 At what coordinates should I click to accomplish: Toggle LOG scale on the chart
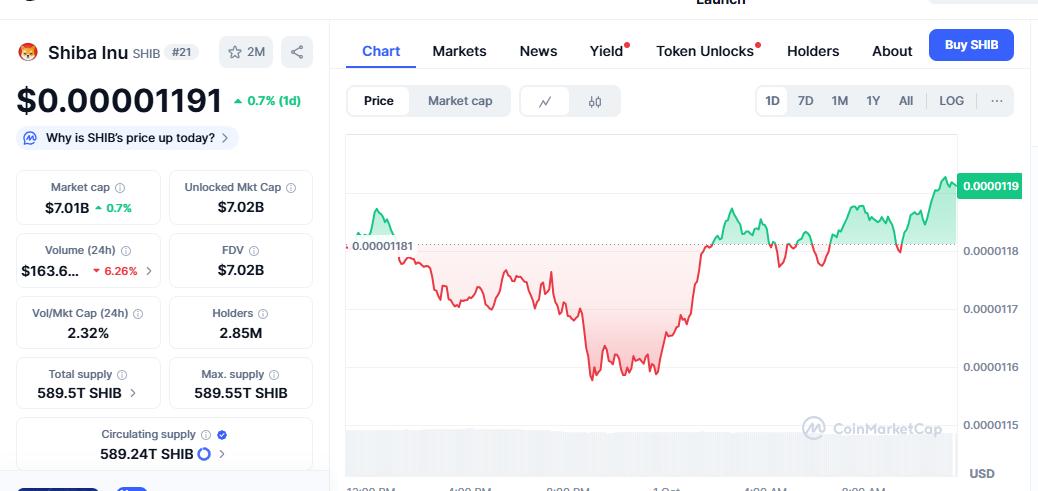[x=951, y=101]
